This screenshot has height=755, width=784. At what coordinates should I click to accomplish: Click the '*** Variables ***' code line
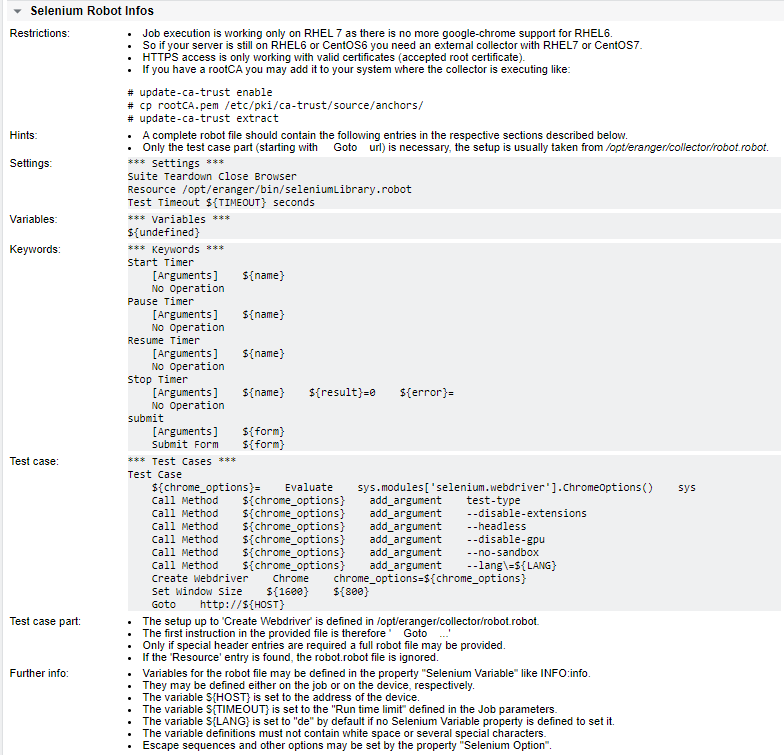[178, 220]
